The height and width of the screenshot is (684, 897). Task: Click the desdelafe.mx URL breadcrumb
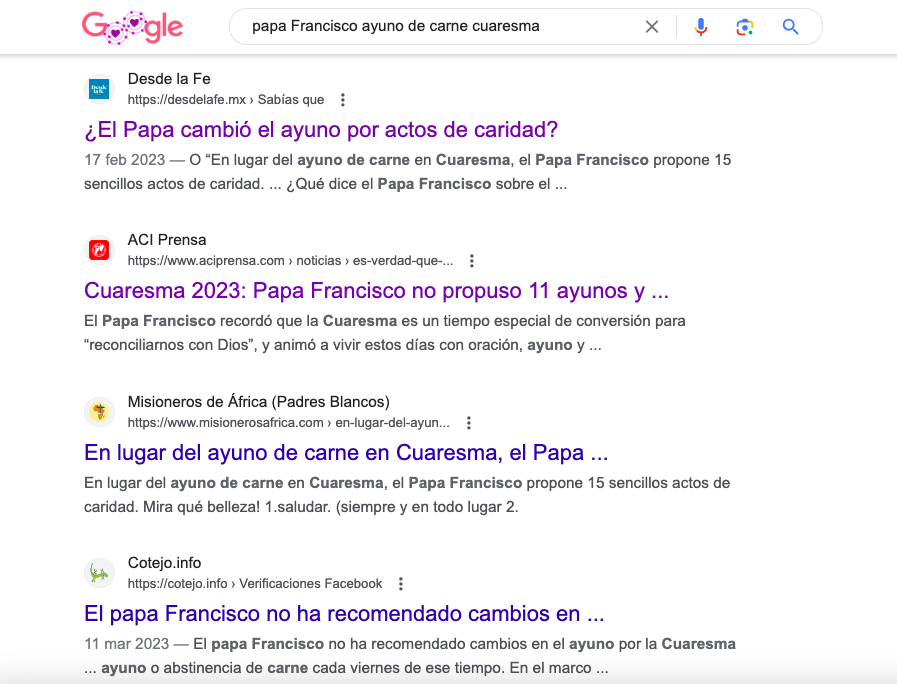(226, 100)
